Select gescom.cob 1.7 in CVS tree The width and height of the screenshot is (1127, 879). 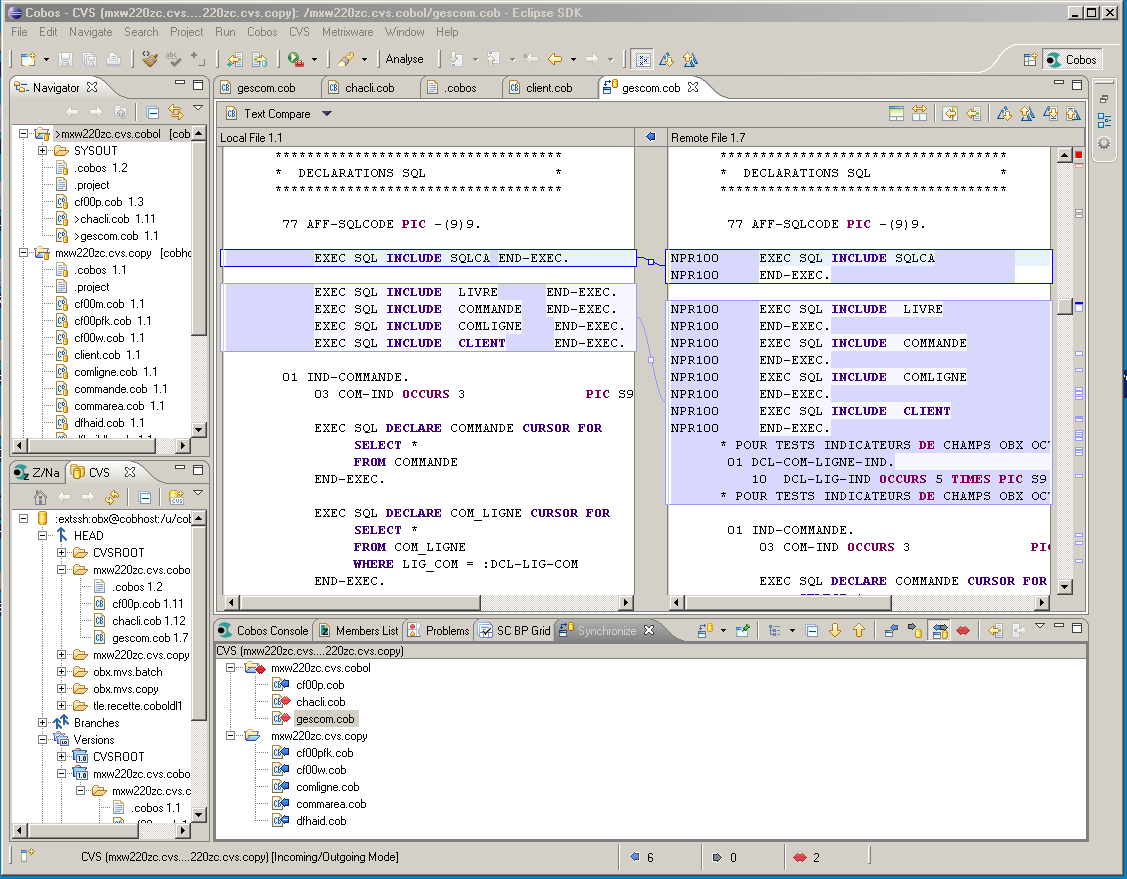[x=150, y=638]
